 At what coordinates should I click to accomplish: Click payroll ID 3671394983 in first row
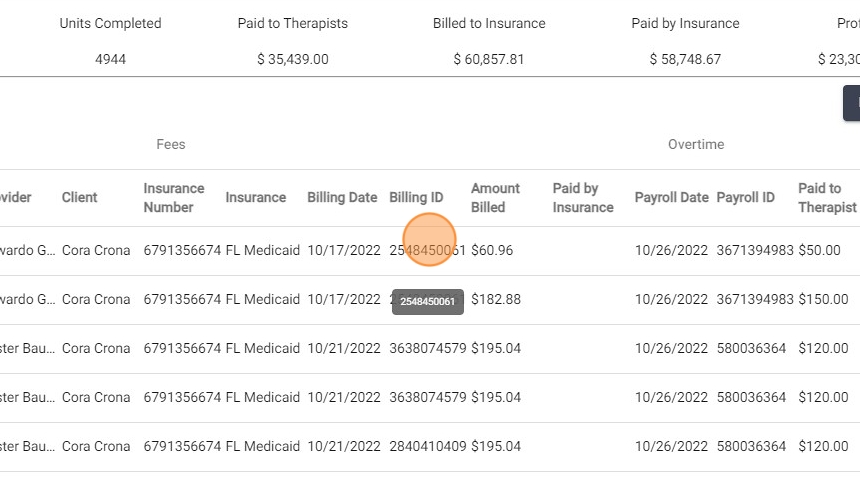[755, 251]
